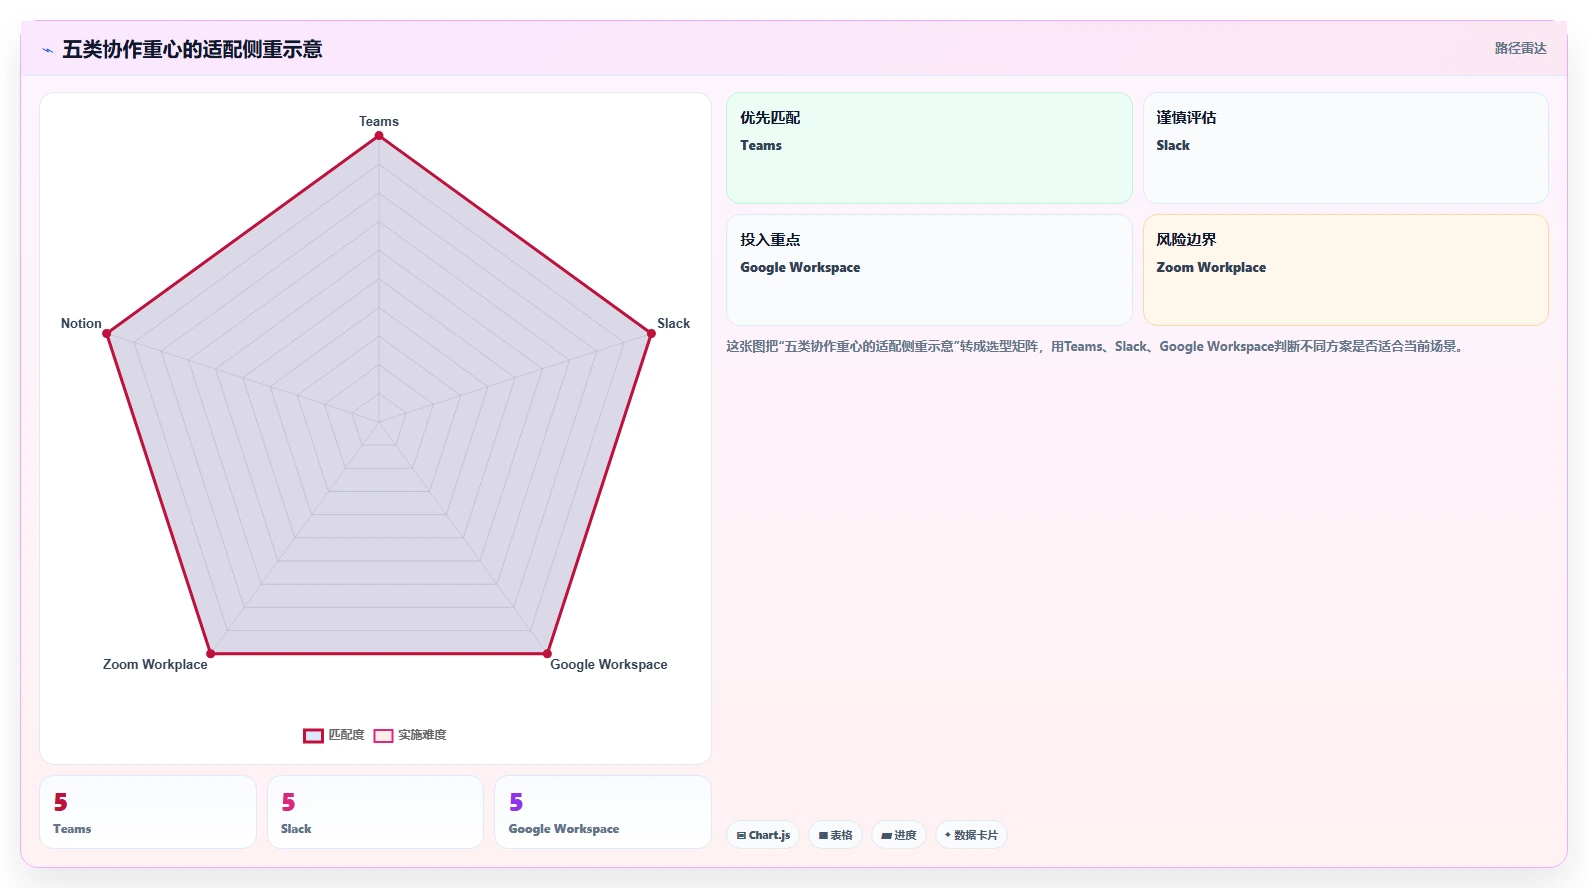Click the Teams data point on radar
This screenshot has width=1588, height=888.
tap(379, 136)
